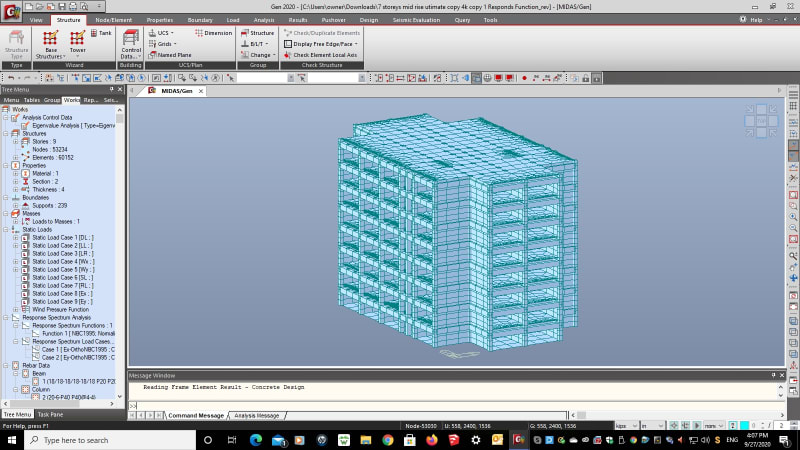Open the Properties ribbon tab

(160, 20)
